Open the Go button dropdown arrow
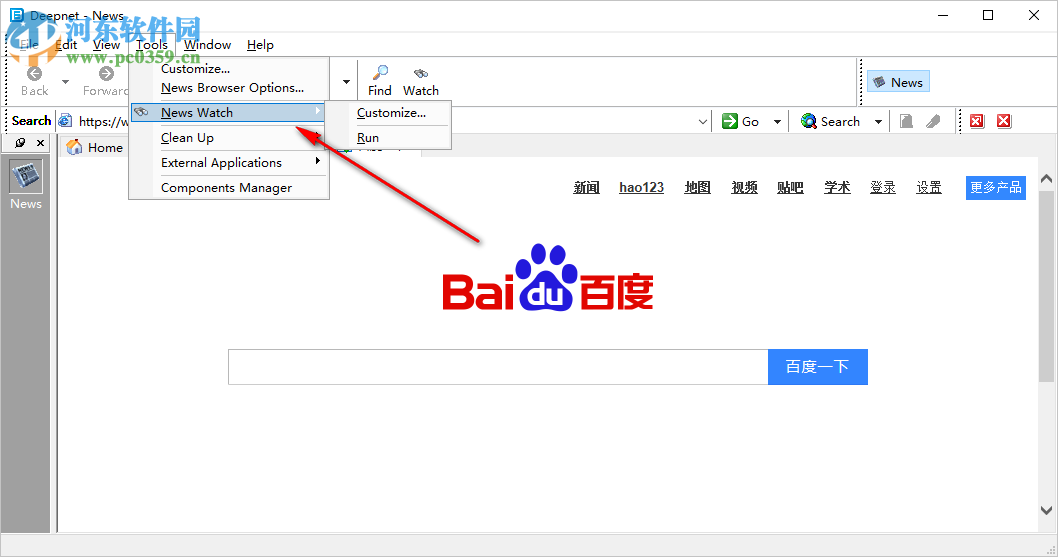This screenshot has height=557, width=1058. tap(777, 122)
